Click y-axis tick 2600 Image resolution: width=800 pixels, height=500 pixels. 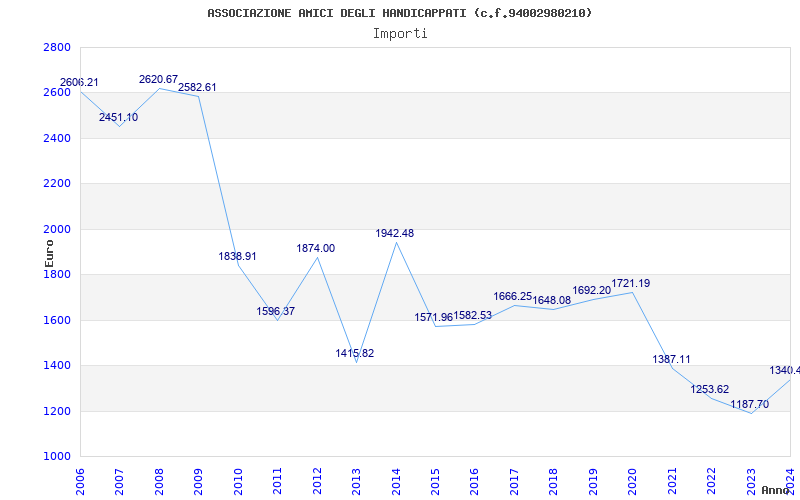57,93
